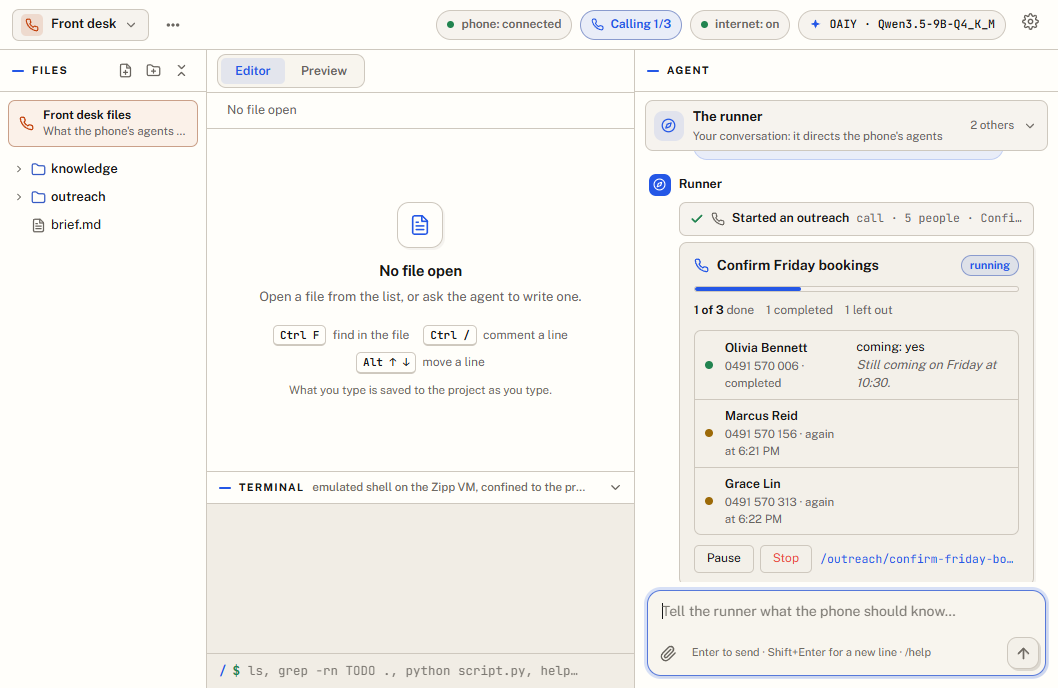Open the Front desk project dropdown

click(80, 24)
